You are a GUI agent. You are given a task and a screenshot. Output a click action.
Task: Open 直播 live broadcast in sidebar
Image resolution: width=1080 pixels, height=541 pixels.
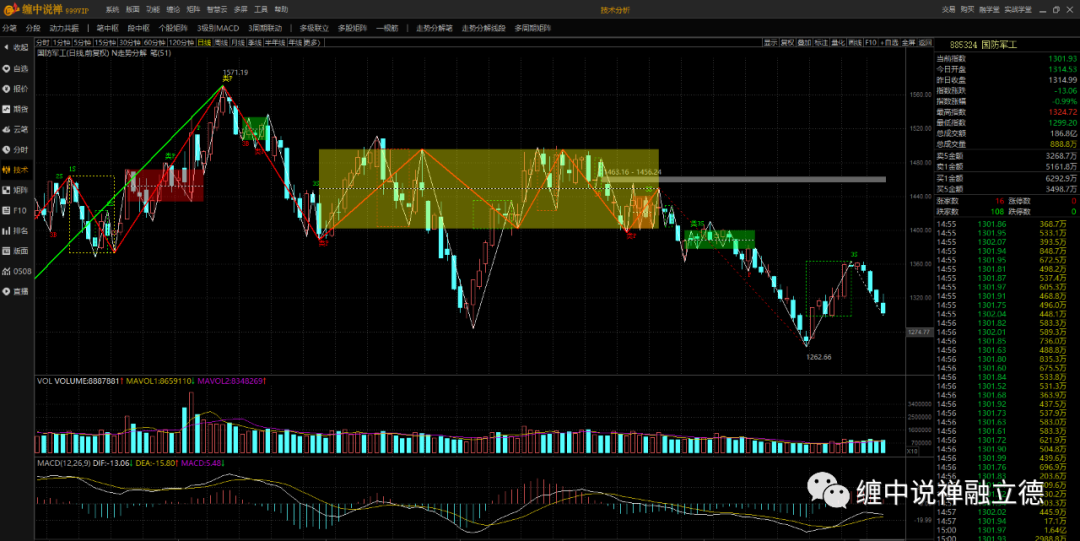click(x=16, y=292)
